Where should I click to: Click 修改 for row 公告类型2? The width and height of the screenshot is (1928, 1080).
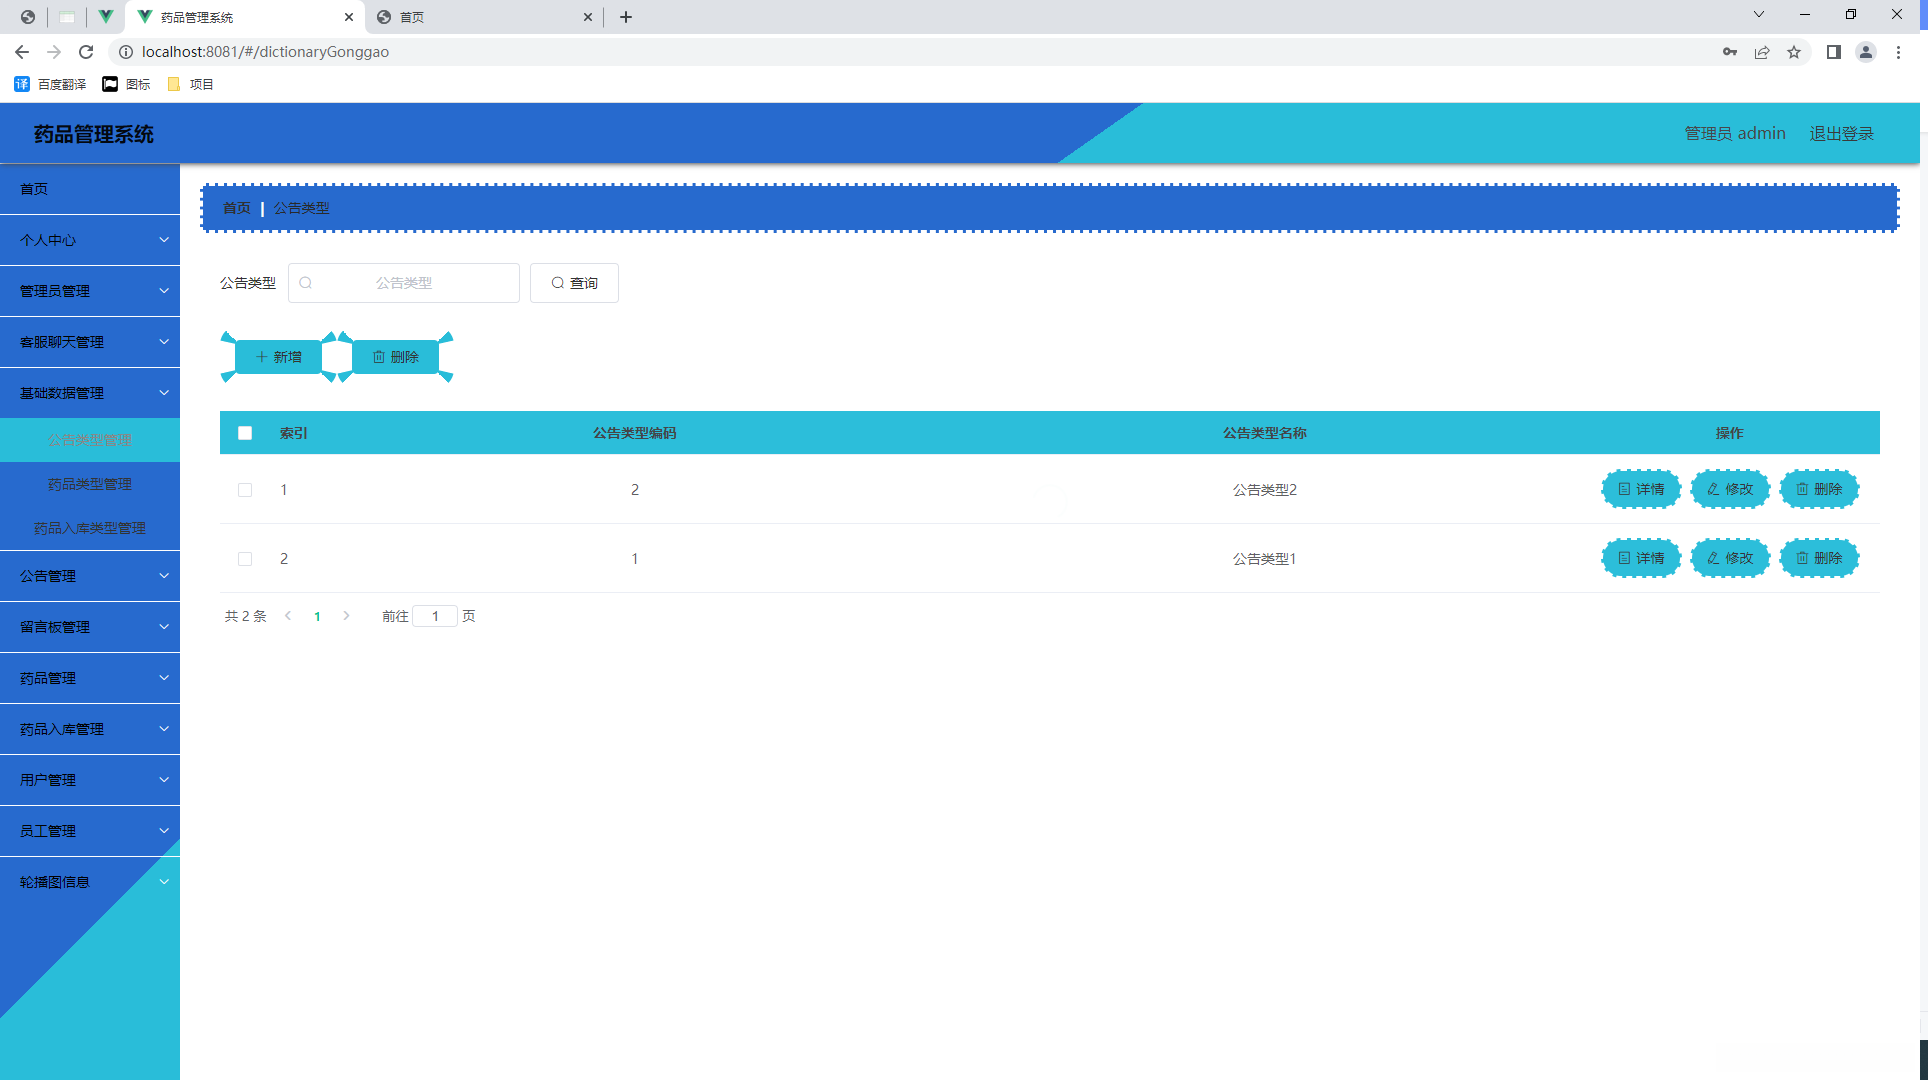tap(1730, 489)
